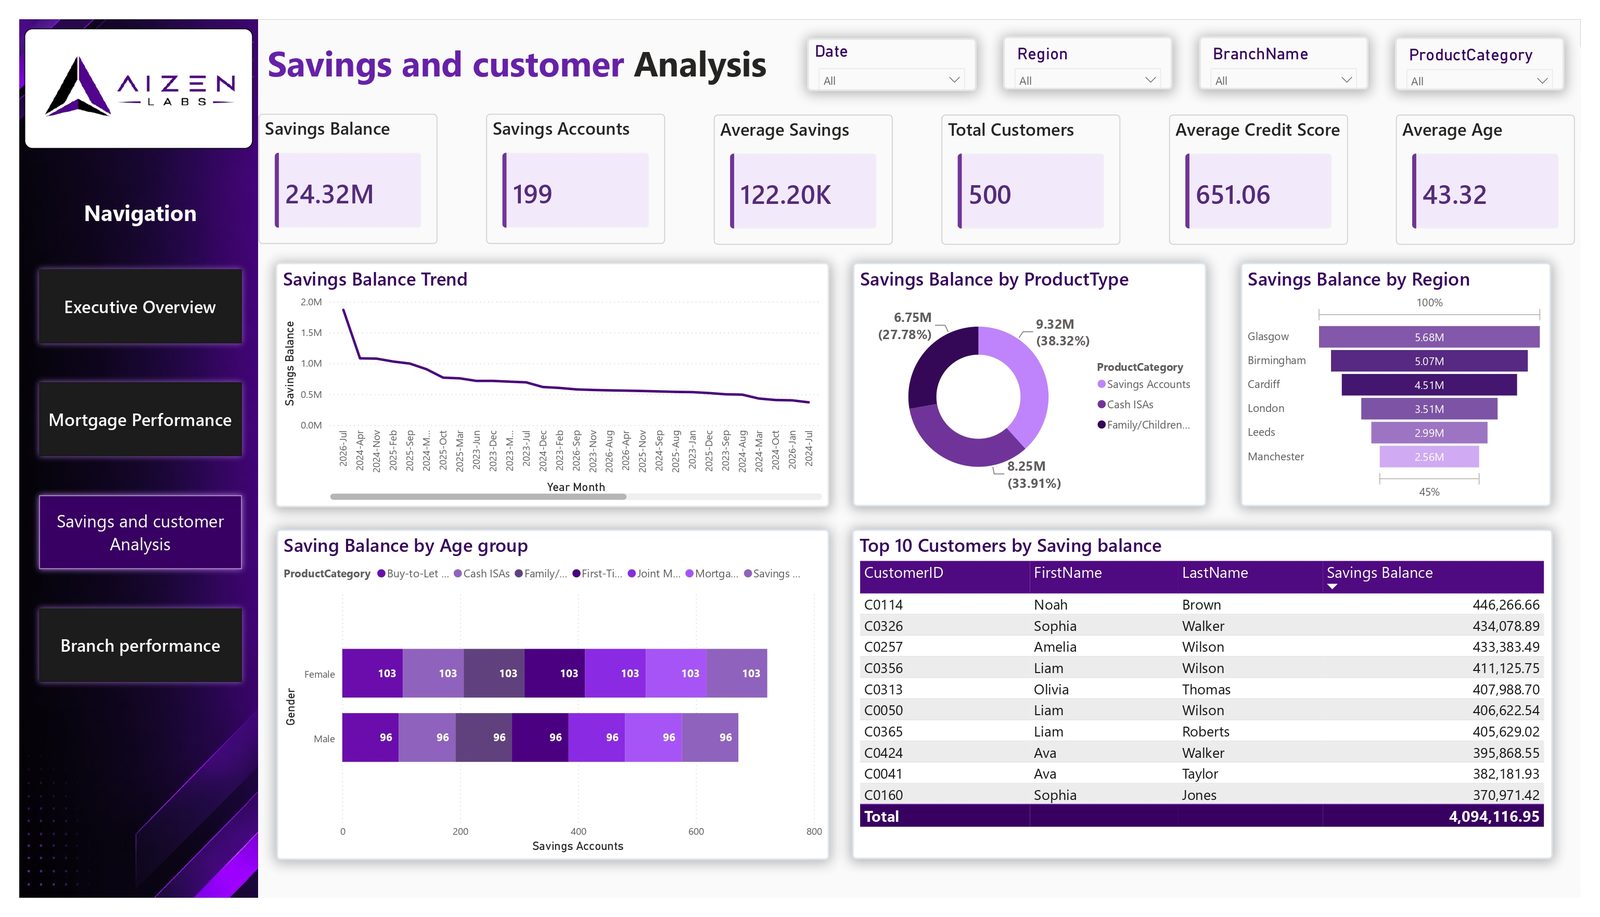Click Saving Balance by Age group title
The image size is (1600, 917).
click(405, 546)
